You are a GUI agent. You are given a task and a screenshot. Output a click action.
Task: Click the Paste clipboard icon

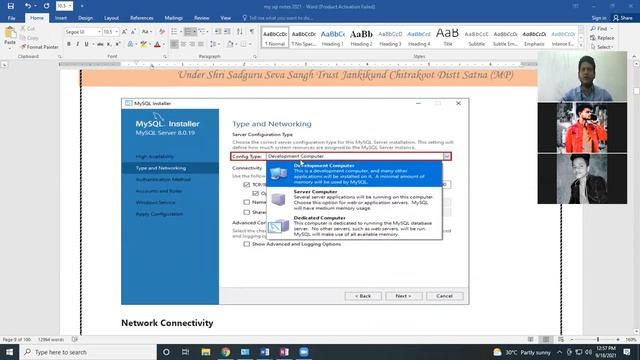tap(10, 33)
